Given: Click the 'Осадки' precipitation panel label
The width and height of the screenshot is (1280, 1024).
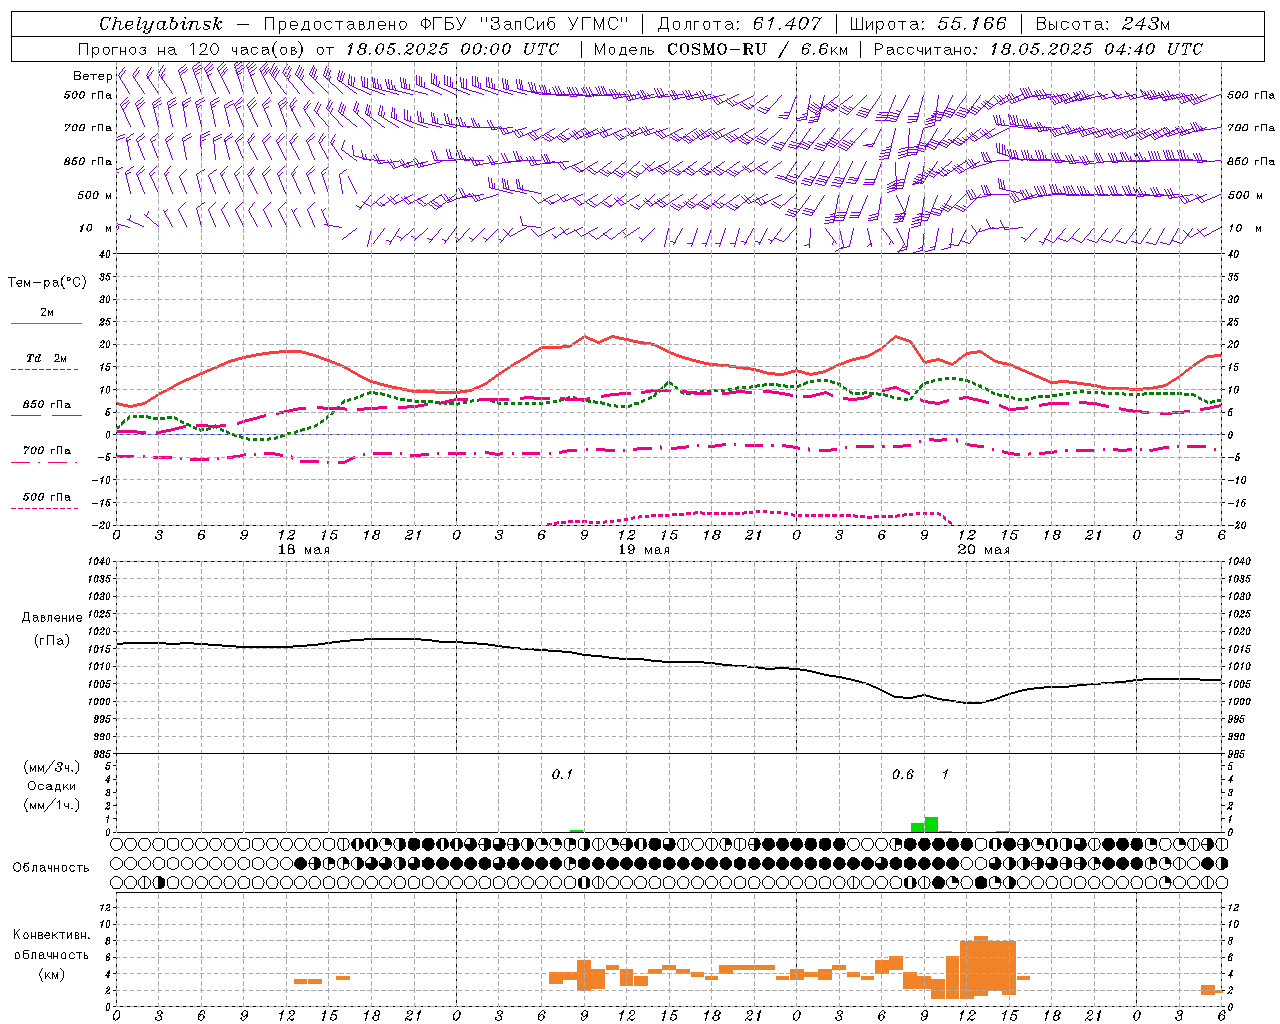Looking at the screenshot, I should pyautogui.click(x=51, y=786).
